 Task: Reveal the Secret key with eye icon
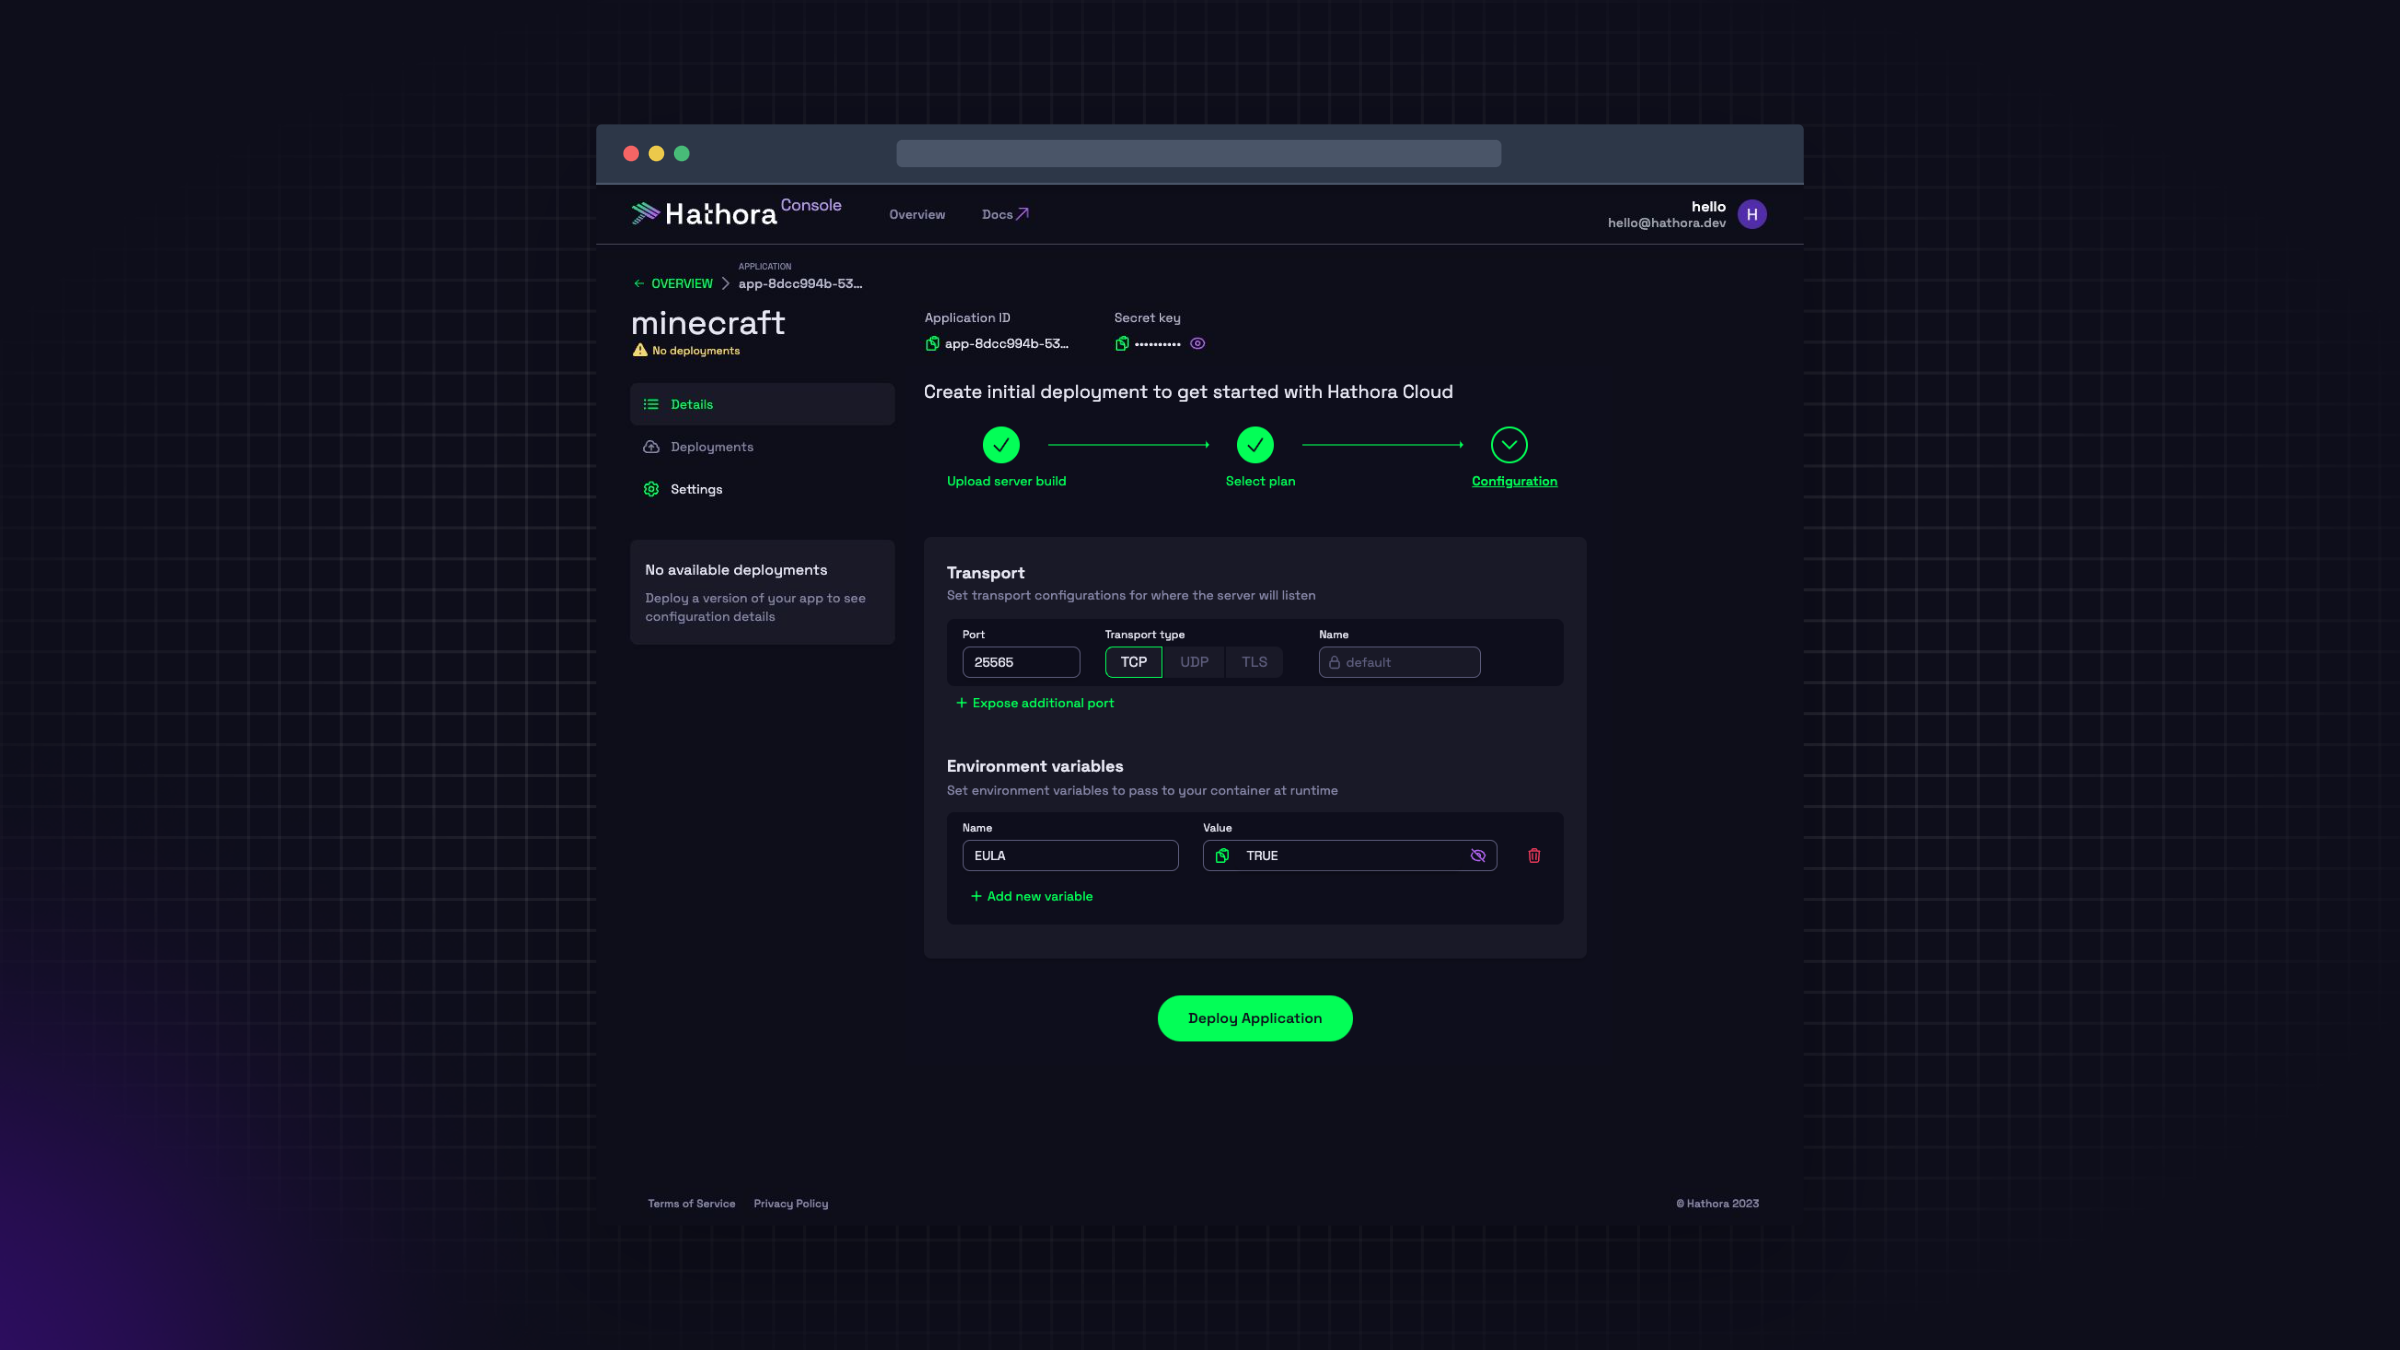click(1197, 344)
